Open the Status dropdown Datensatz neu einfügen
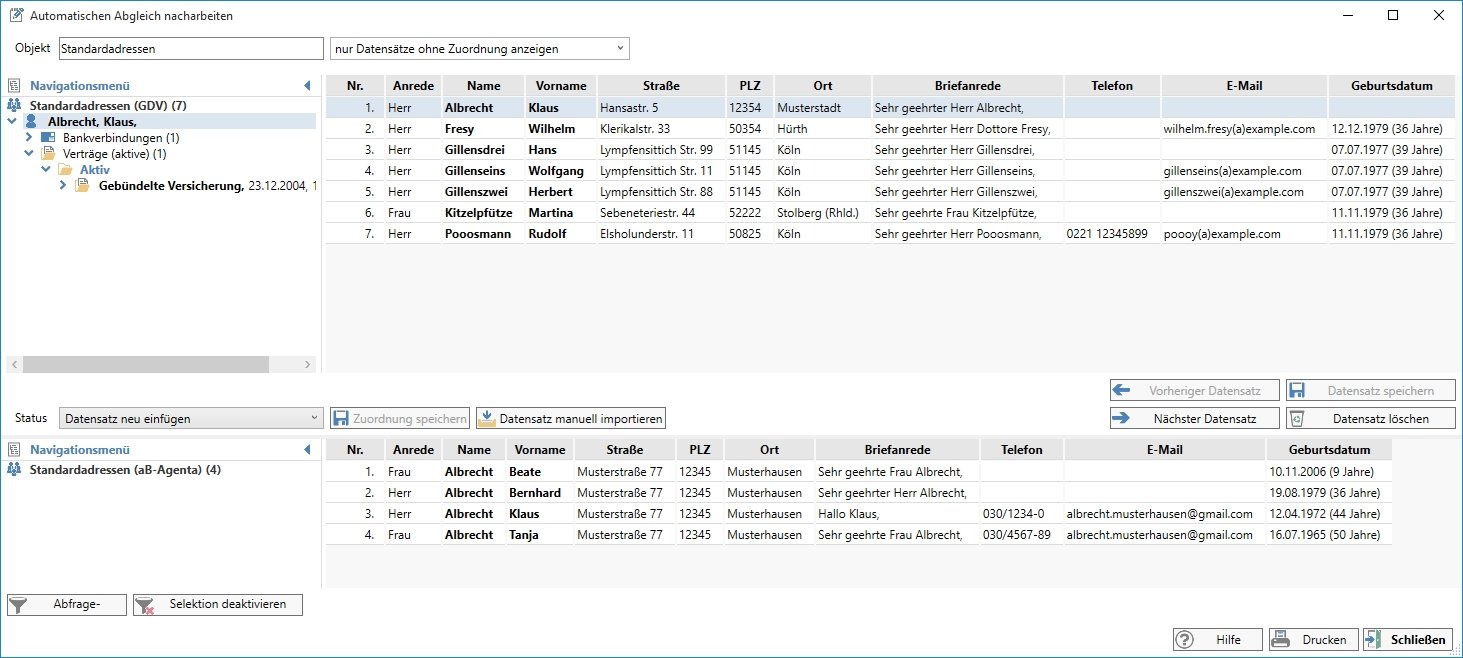 (x=190, y=419)
